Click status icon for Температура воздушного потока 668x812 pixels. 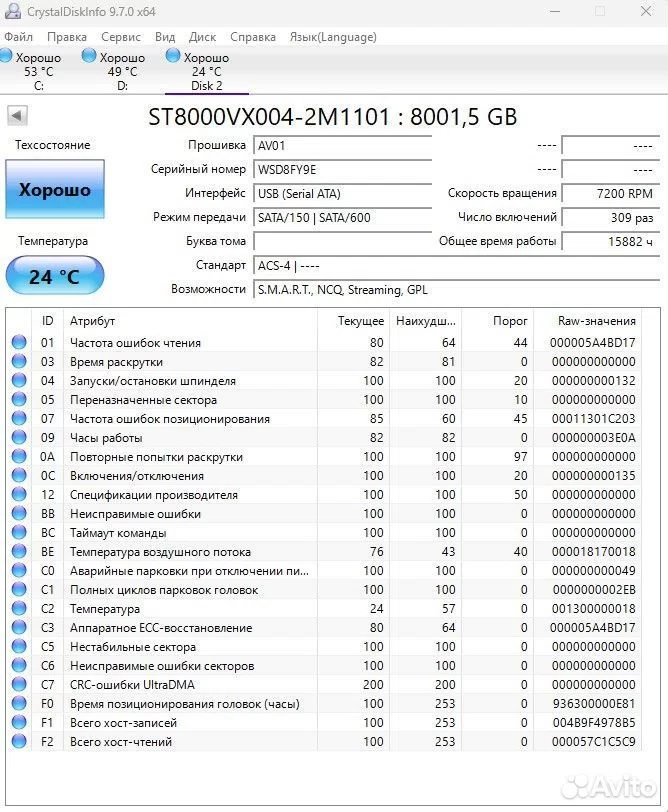(x=19, y=552)
